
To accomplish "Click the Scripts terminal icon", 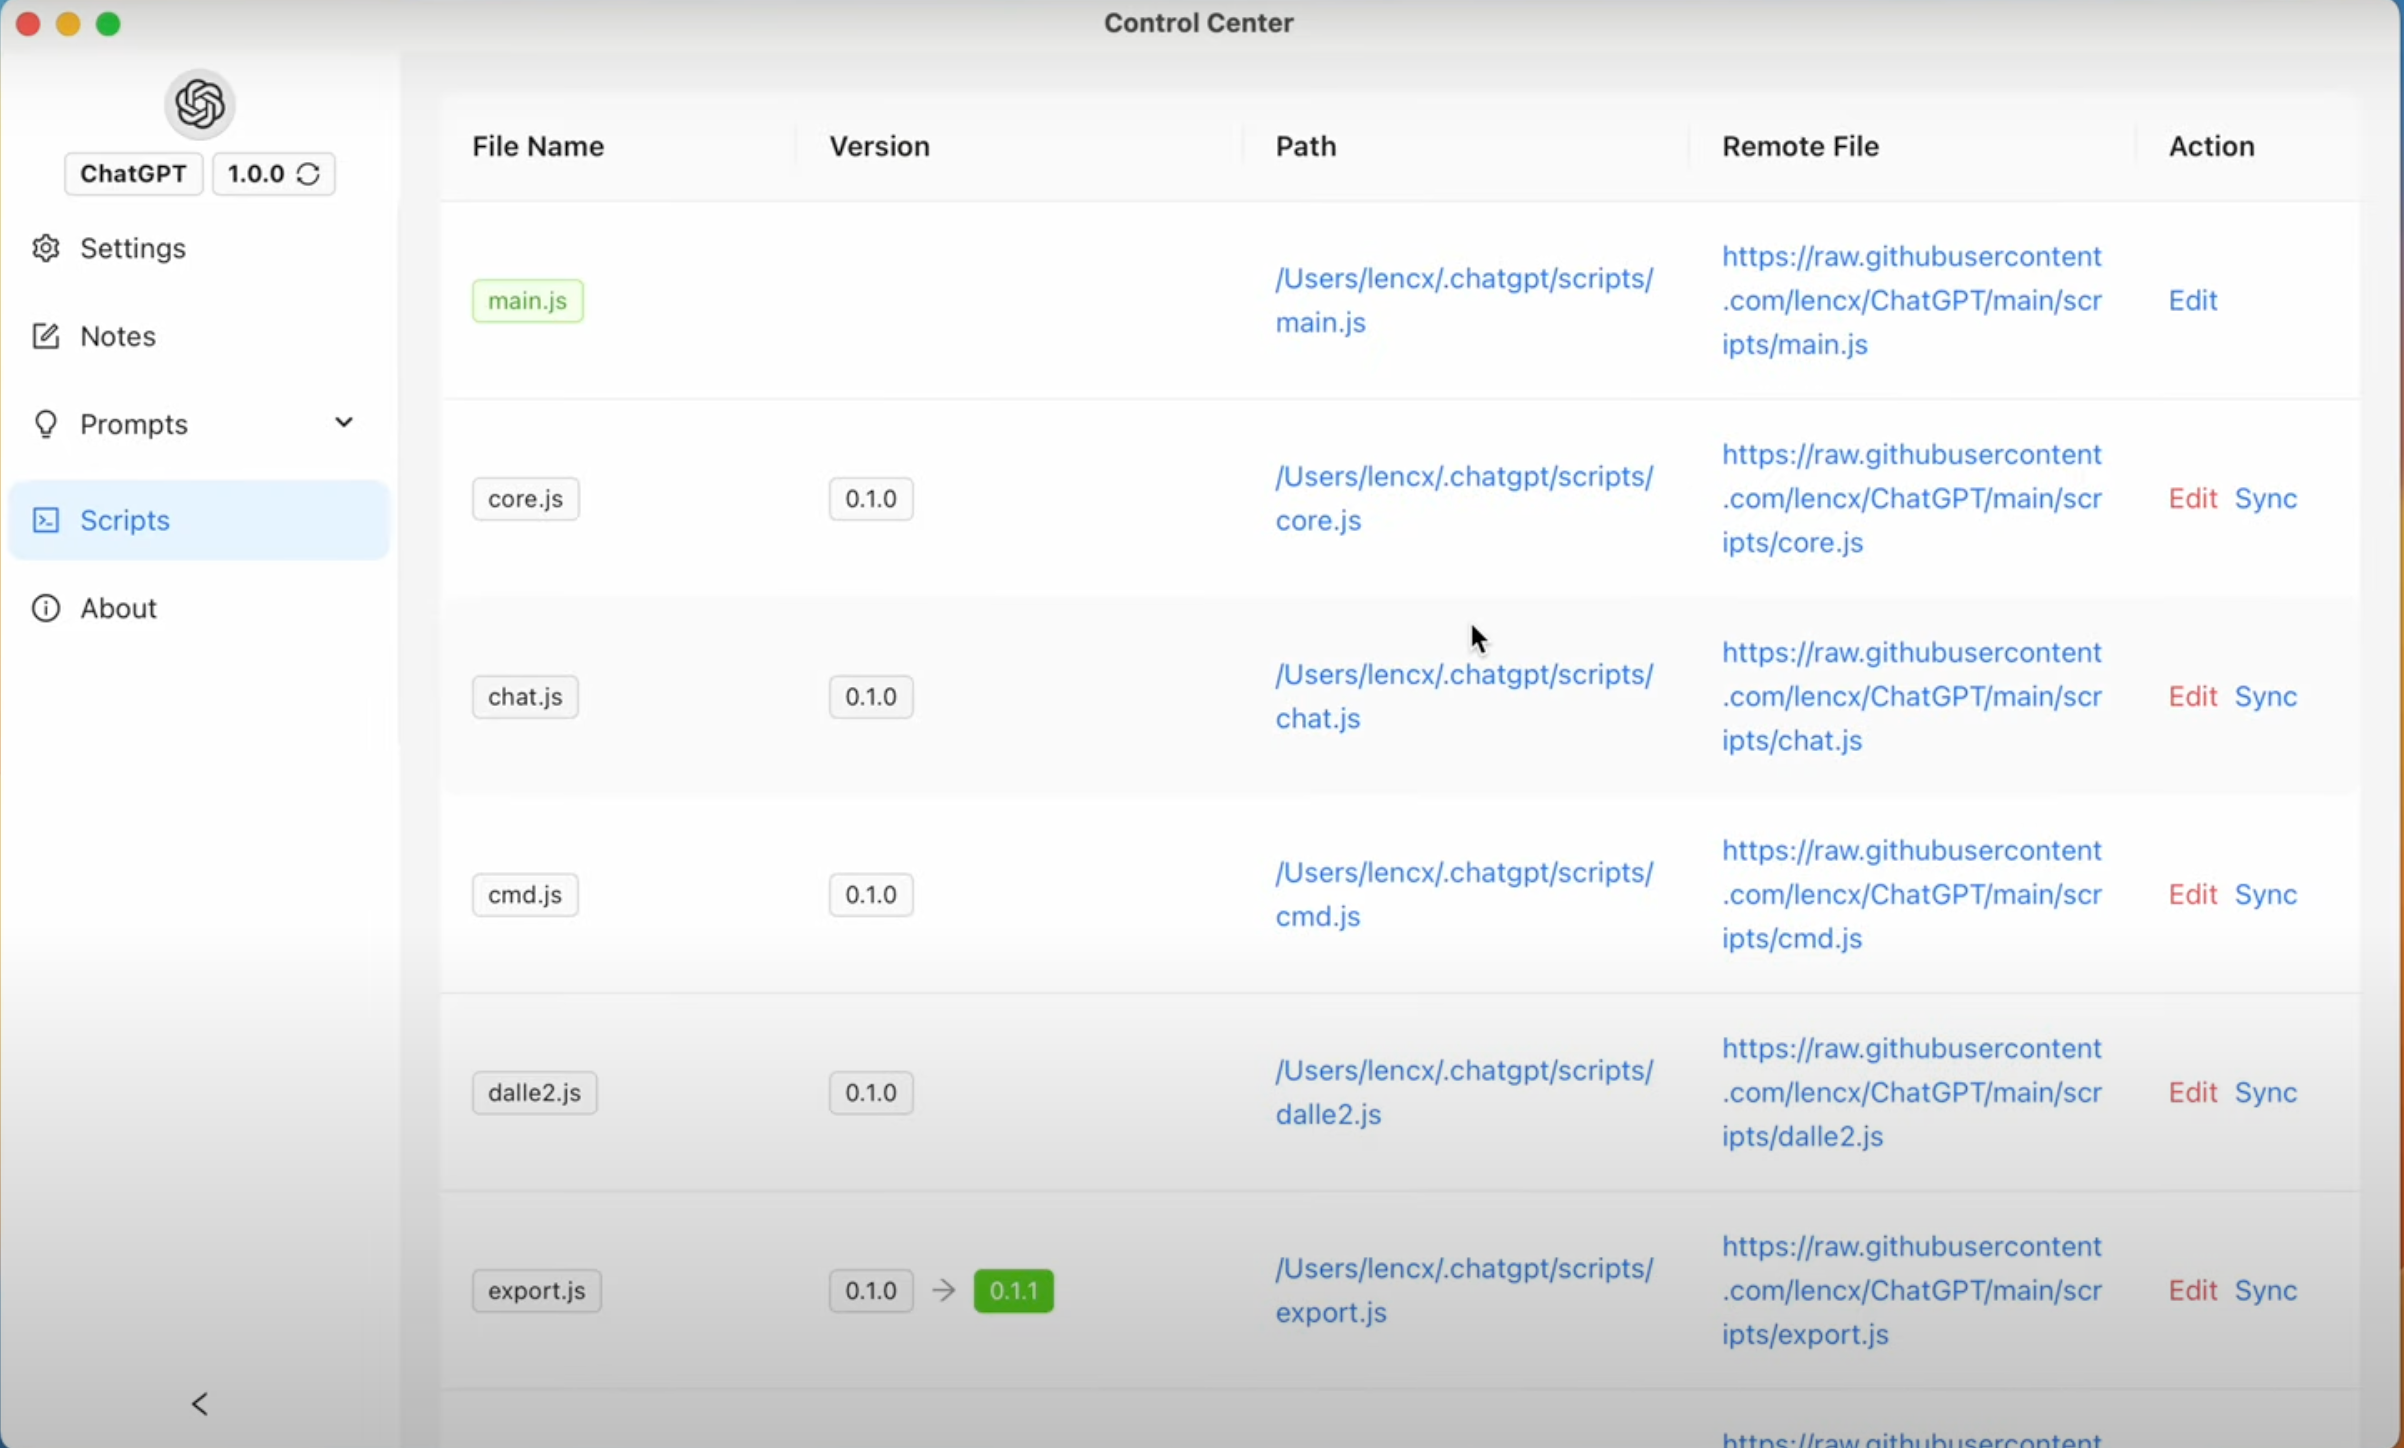I will click(46, 520).
